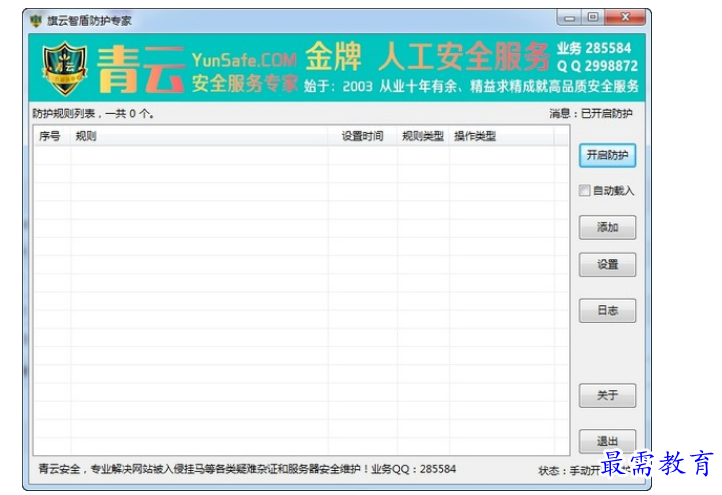Click the 退出 button
Image resolution: width=722 pixels, height=495 pixels.
point(607,441)
